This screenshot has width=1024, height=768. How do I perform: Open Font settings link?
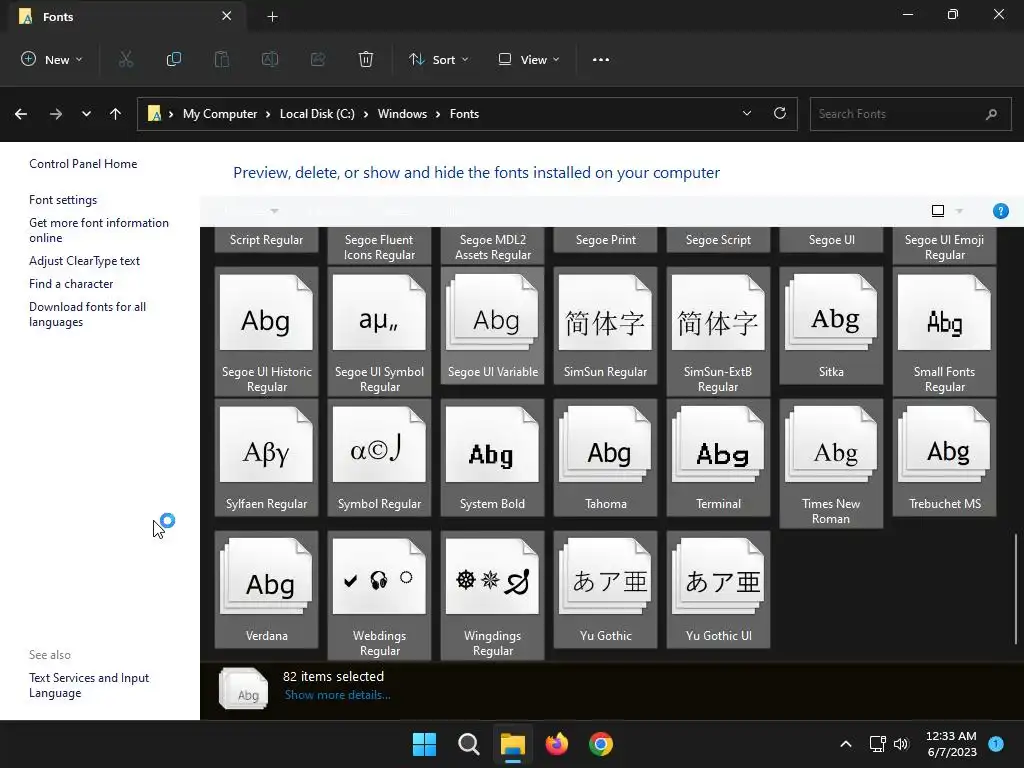[x=63, y=200]
